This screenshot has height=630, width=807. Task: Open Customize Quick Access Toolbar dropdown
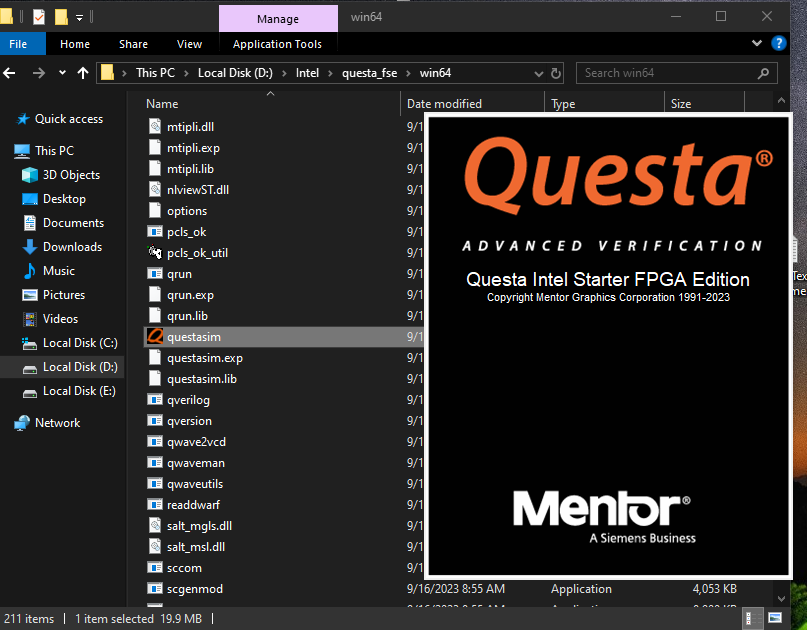coord(79,18)
